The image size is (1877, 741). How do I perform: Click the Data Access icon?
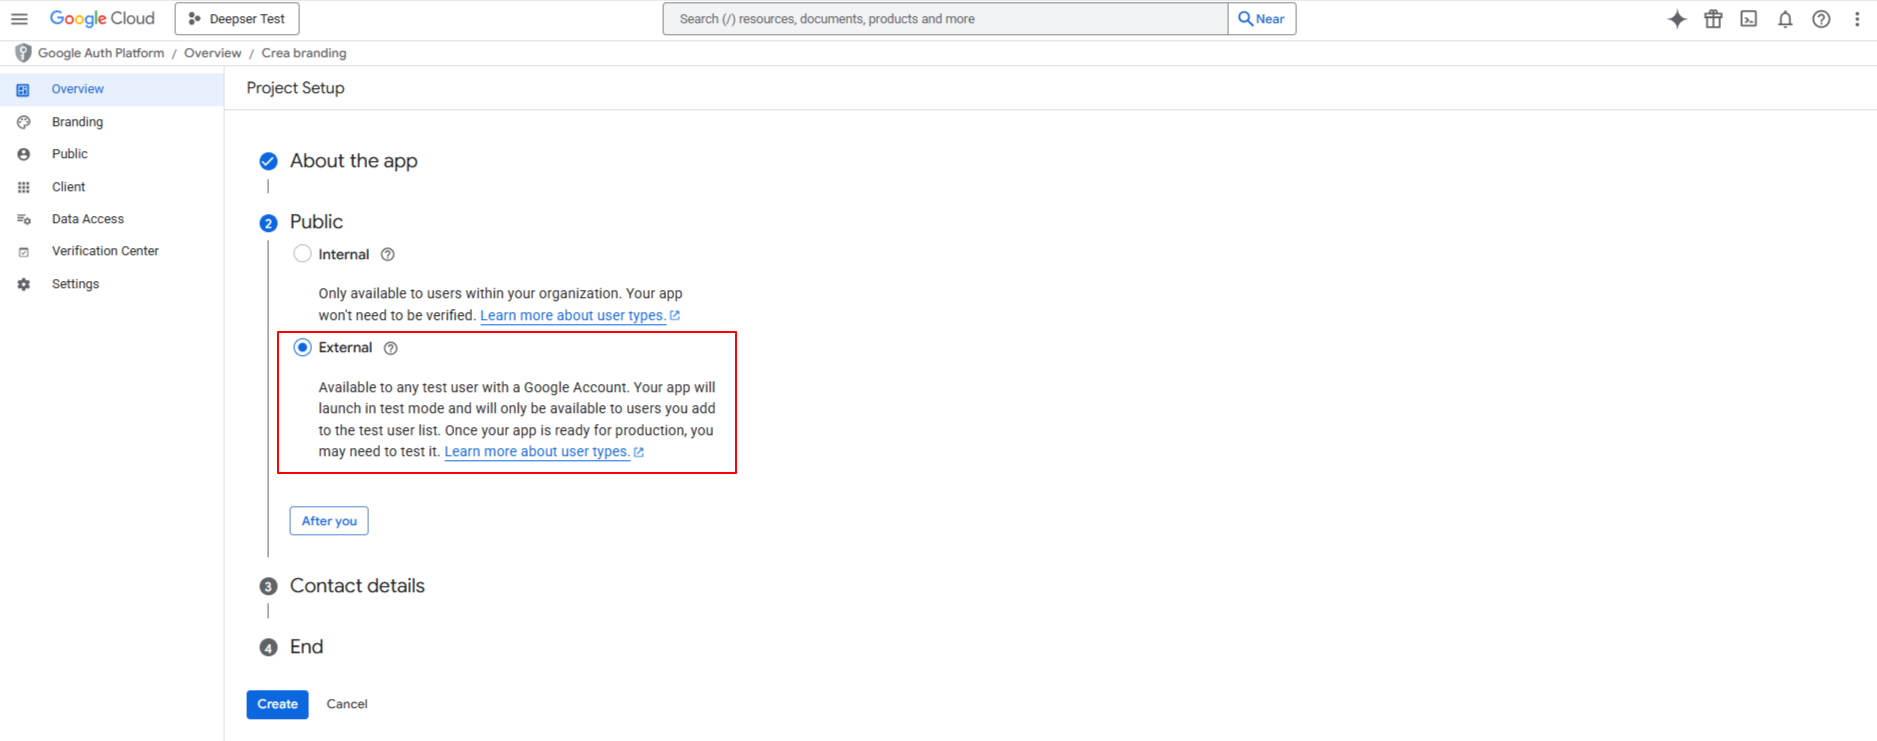(x=23, y=219)
